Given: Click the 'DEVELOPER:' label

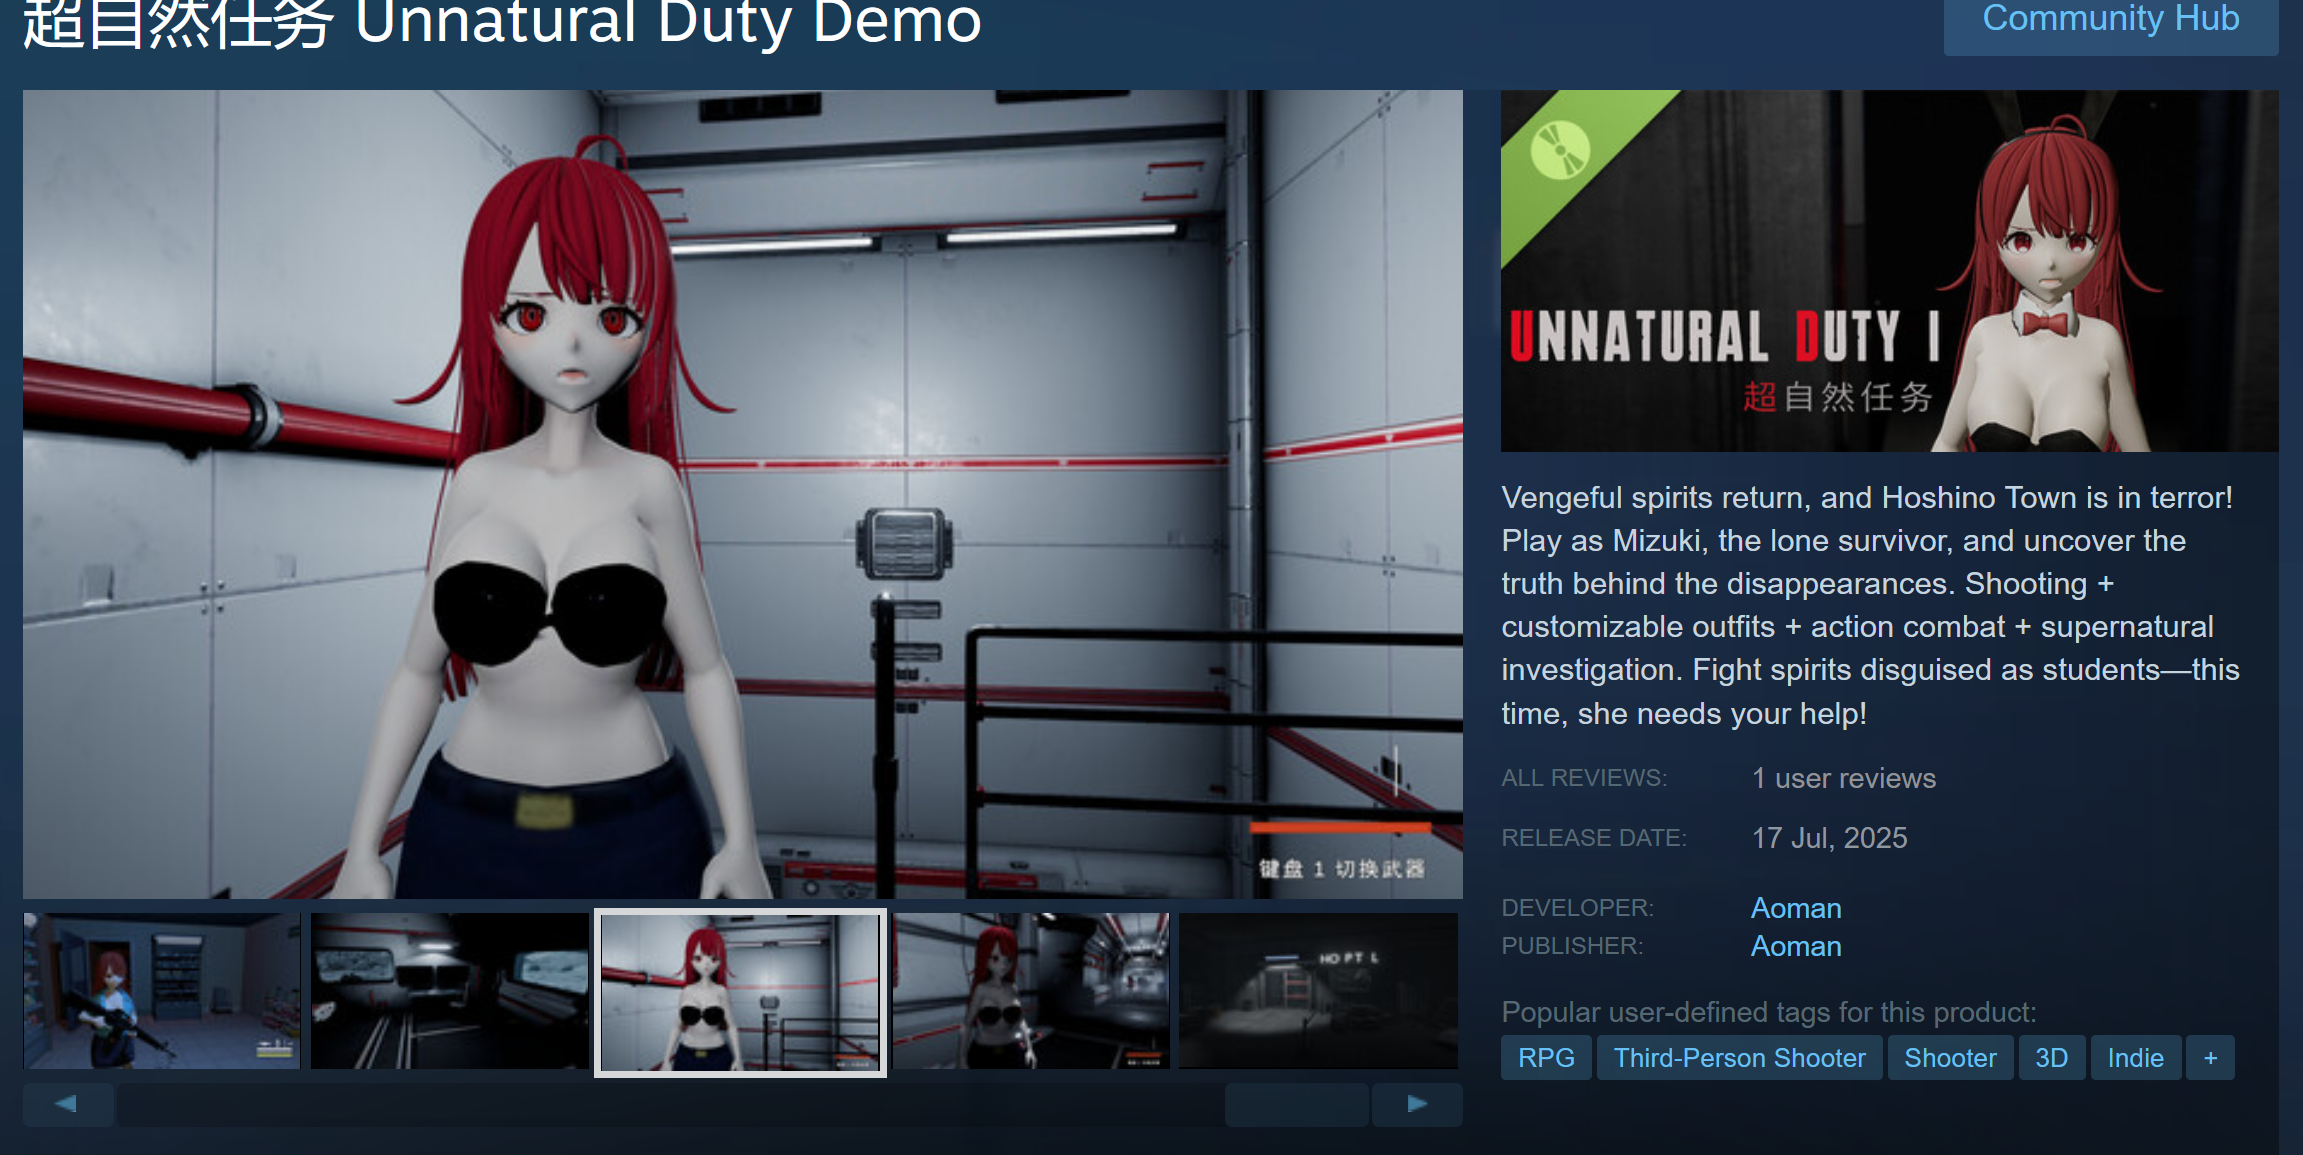Looking at the screenshot, I should [1578, 908].
